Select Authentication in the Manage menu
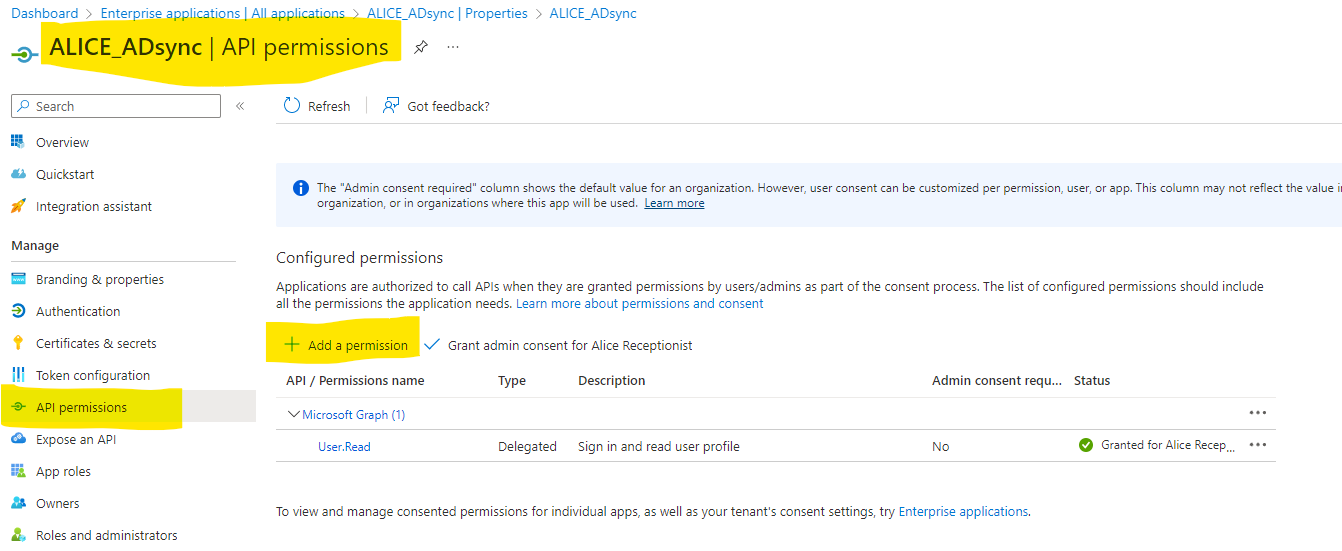Viewport: 1342px width, 551px height. pyautogui.click(x=78, y=311)
